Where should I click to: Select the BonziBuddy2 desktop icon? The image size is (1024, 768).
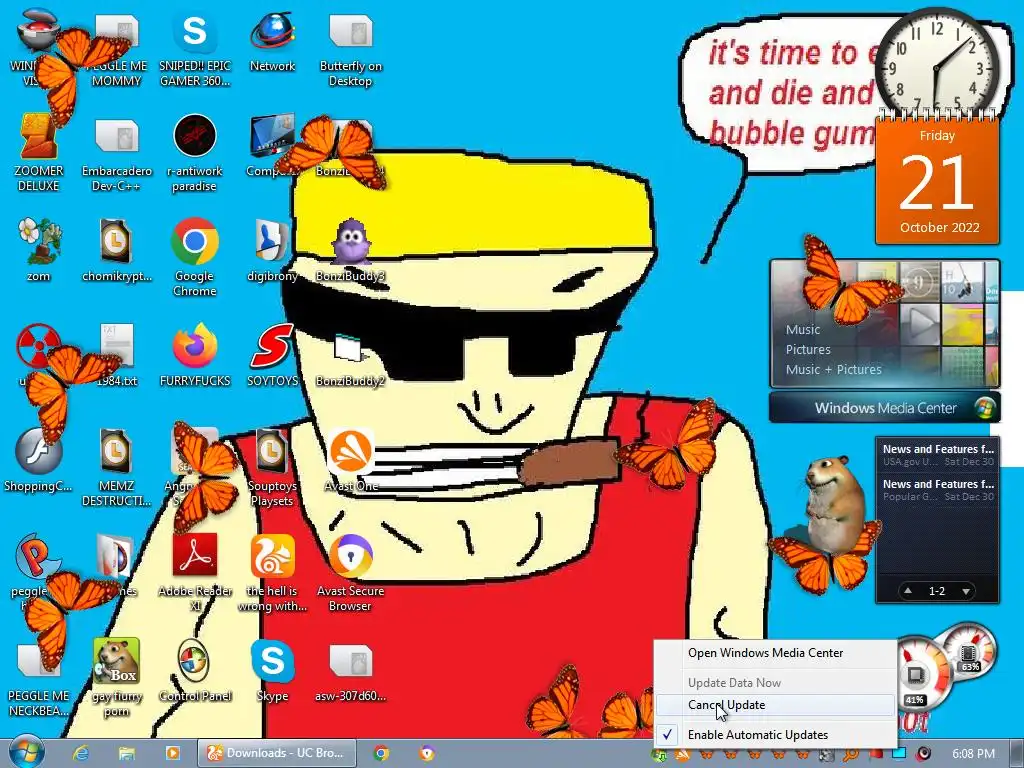(x=351, y=358)
